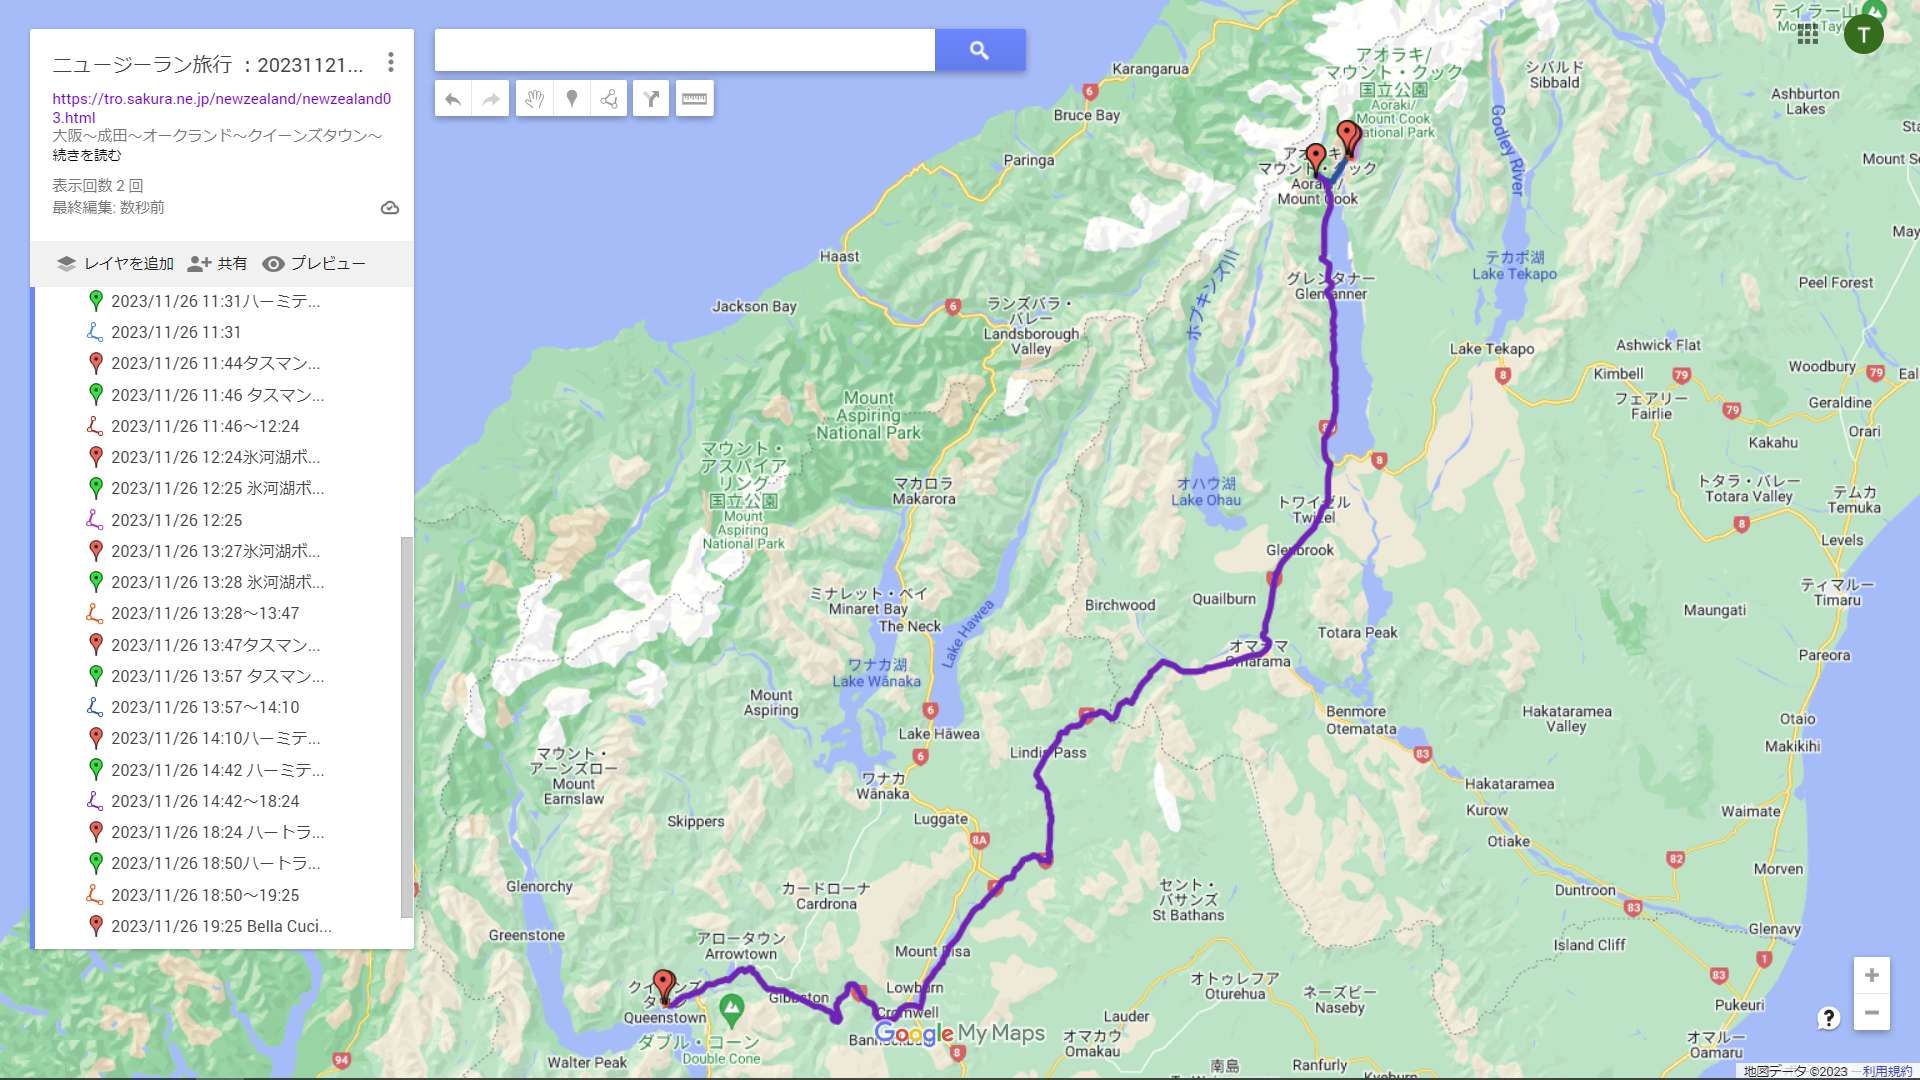
Task: Click the layer list scrollbar
Action: click(406, 727)
